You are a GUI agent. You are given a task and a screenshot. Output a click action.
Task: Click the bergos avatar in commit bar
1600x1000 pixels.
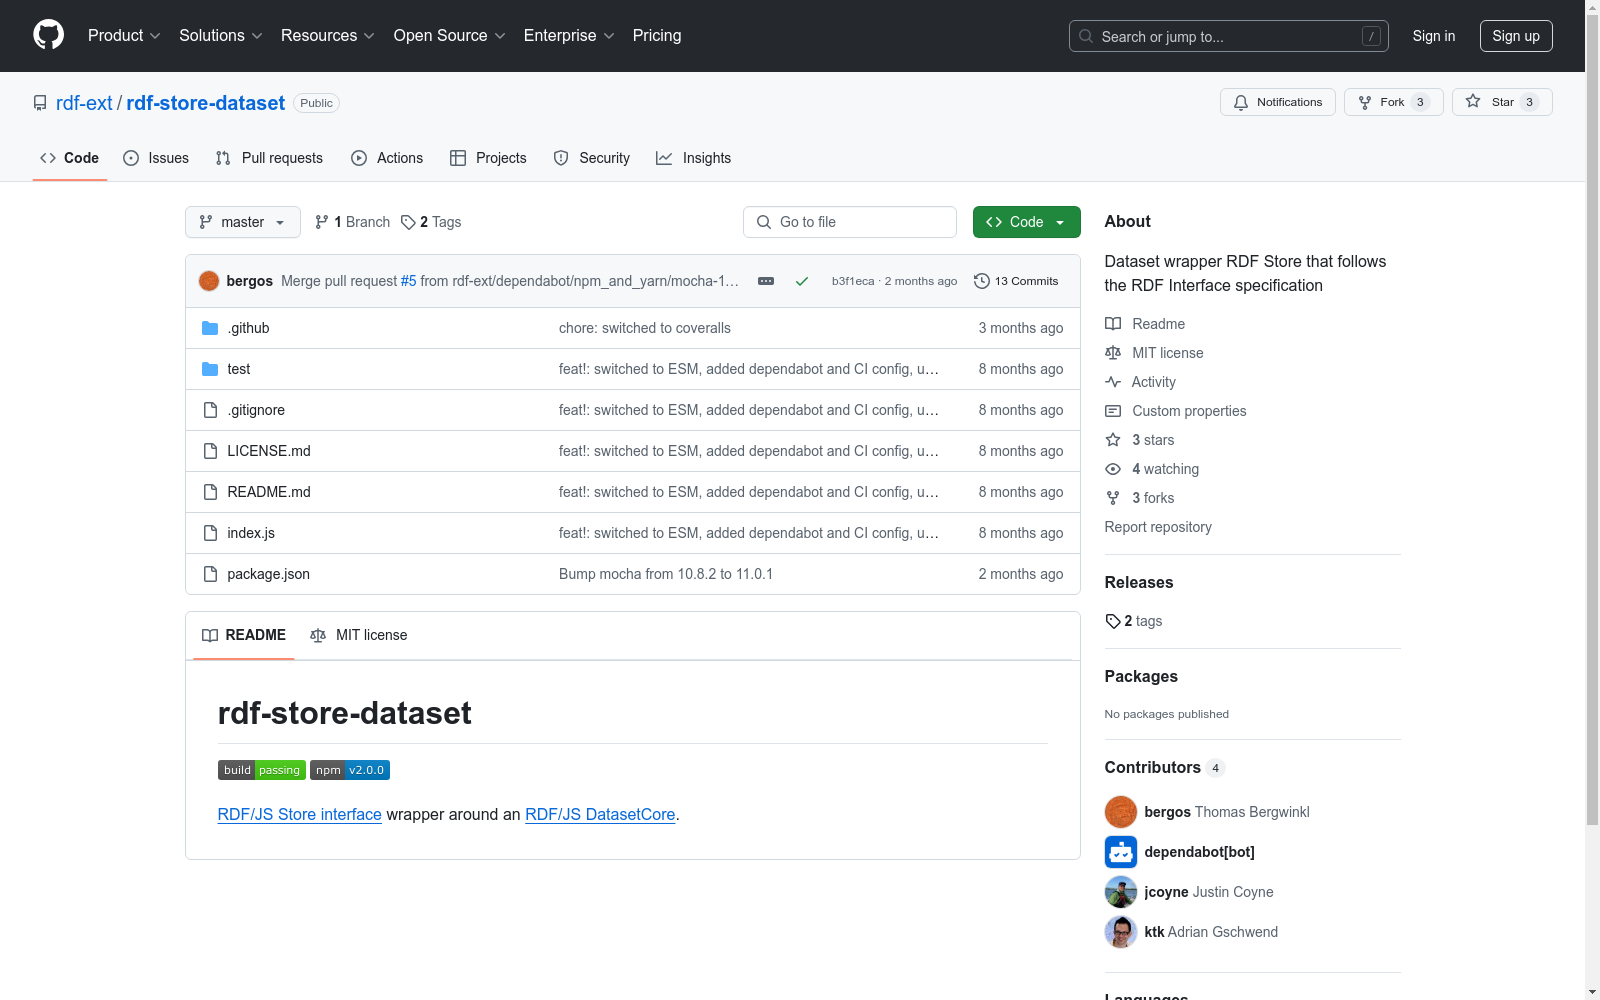(209, 281)
